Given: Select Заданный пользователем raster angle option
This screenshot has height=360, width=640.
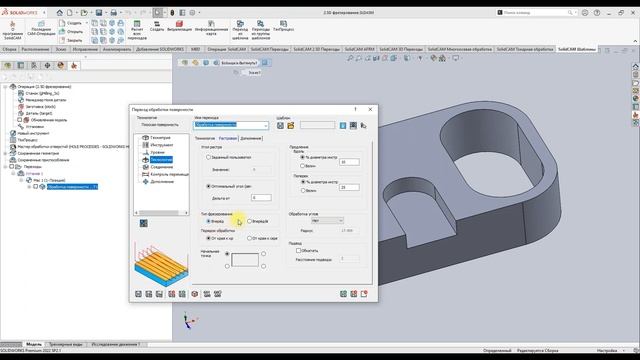Looking at the screenshot, I should [x=209, y=157].
